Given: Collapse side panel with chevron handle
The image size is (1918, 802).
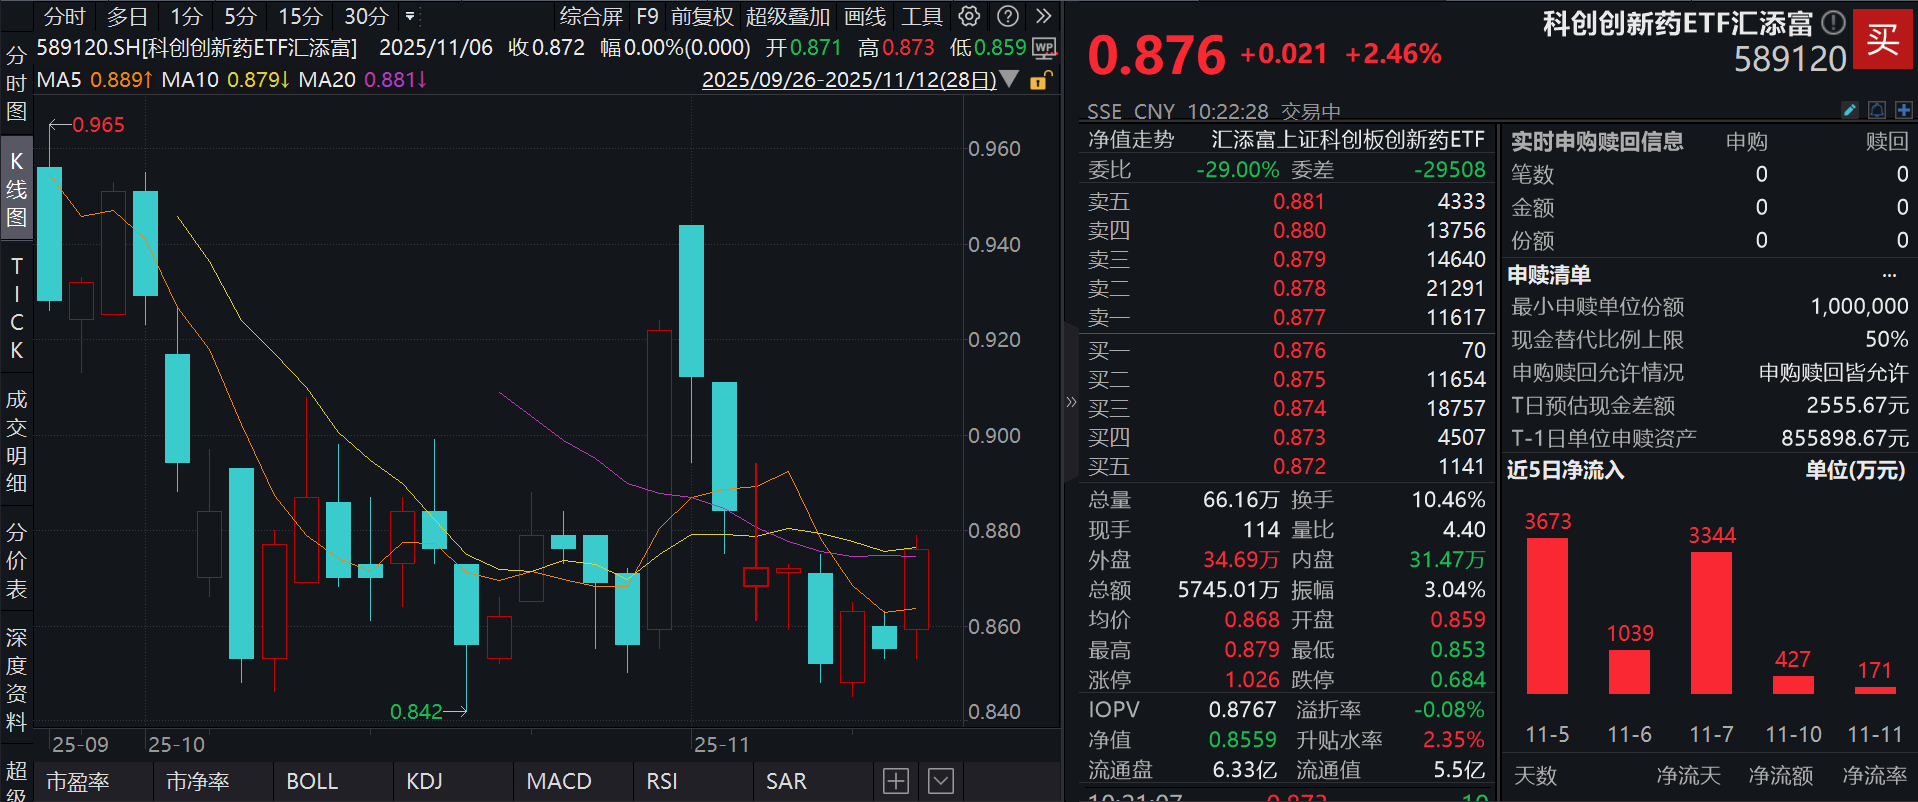Looking at the screenshot, I should [x=1071, y=402].
